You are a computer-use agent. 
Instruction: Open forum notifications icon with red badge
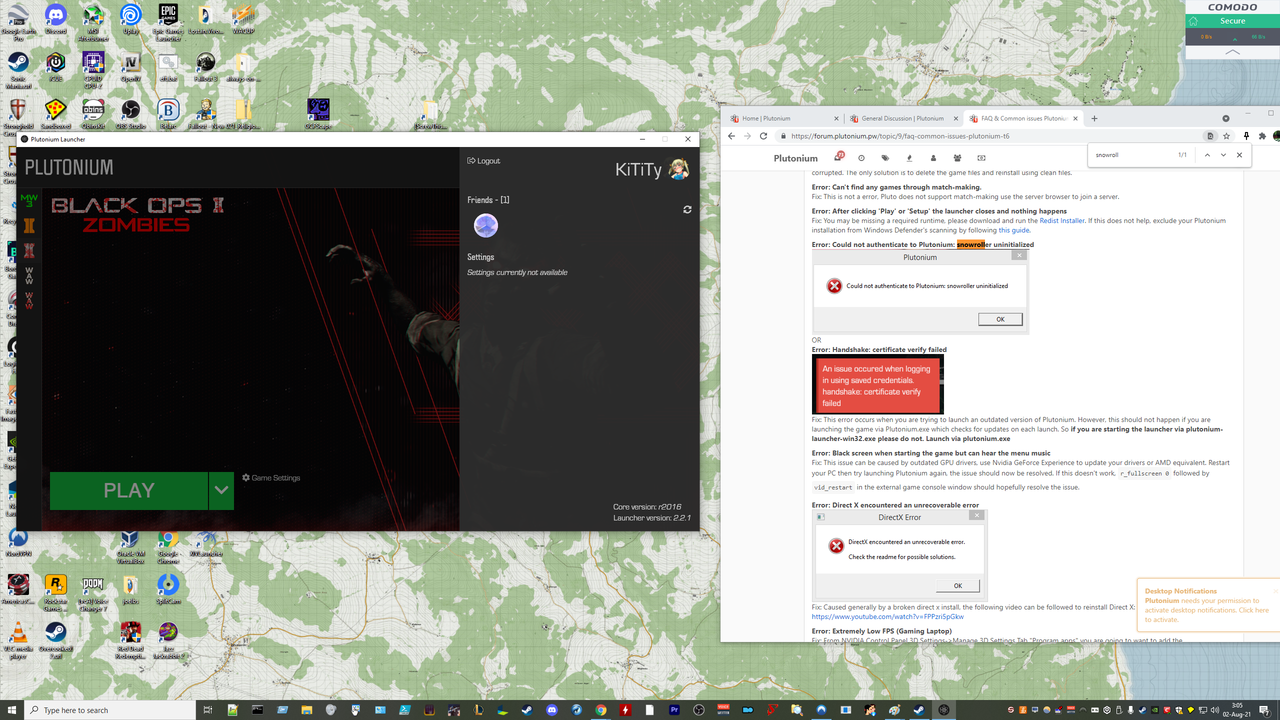[x=839, y=158]
